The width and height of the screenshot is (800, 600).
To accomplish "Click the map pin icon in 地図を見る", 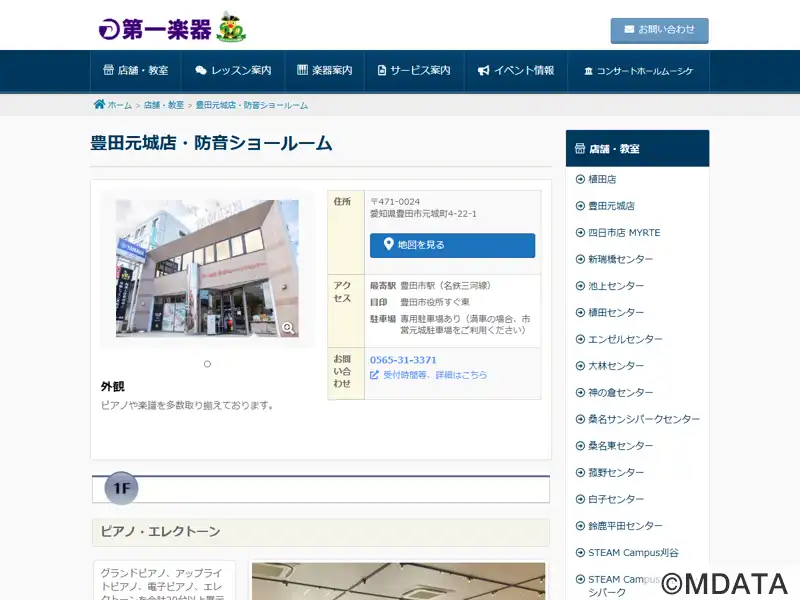I will (x=389, y=244).
